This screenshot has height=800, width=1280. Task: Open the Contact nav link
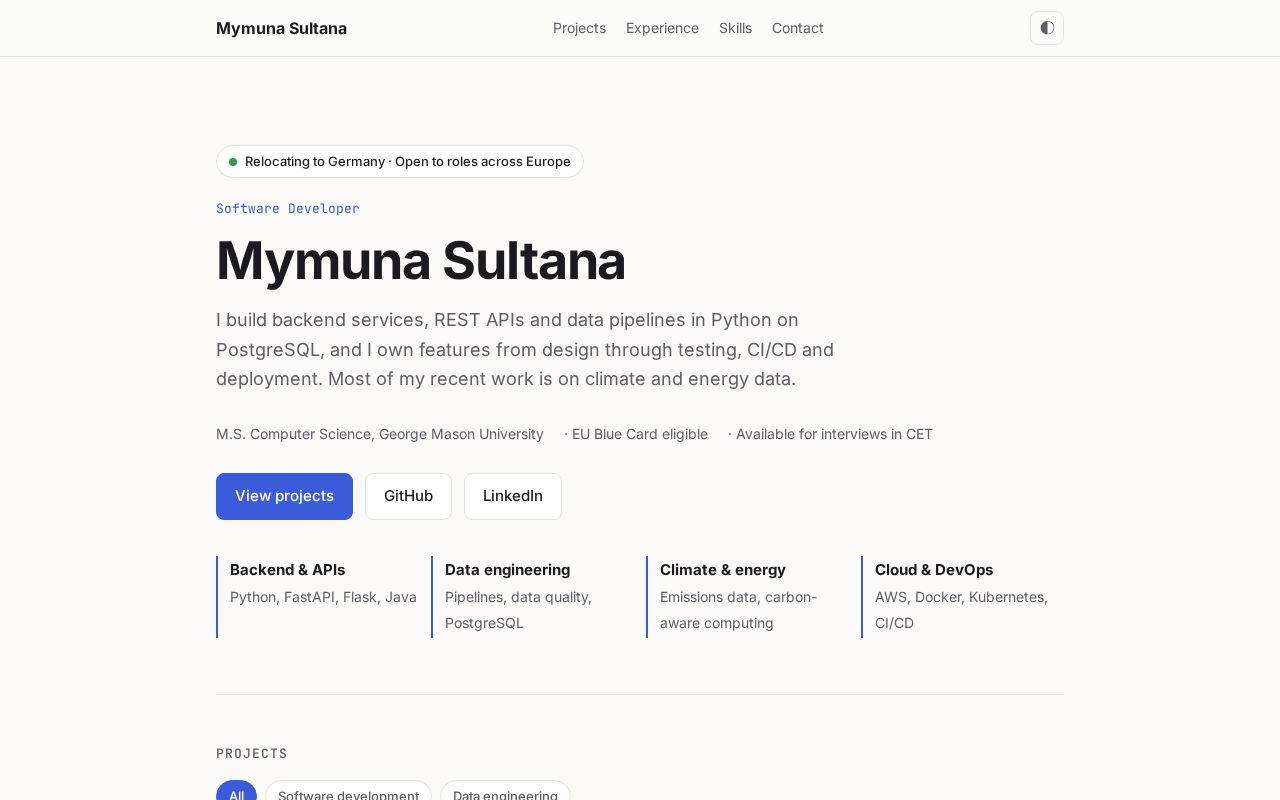pyautogui.click(x=798, y=28)
